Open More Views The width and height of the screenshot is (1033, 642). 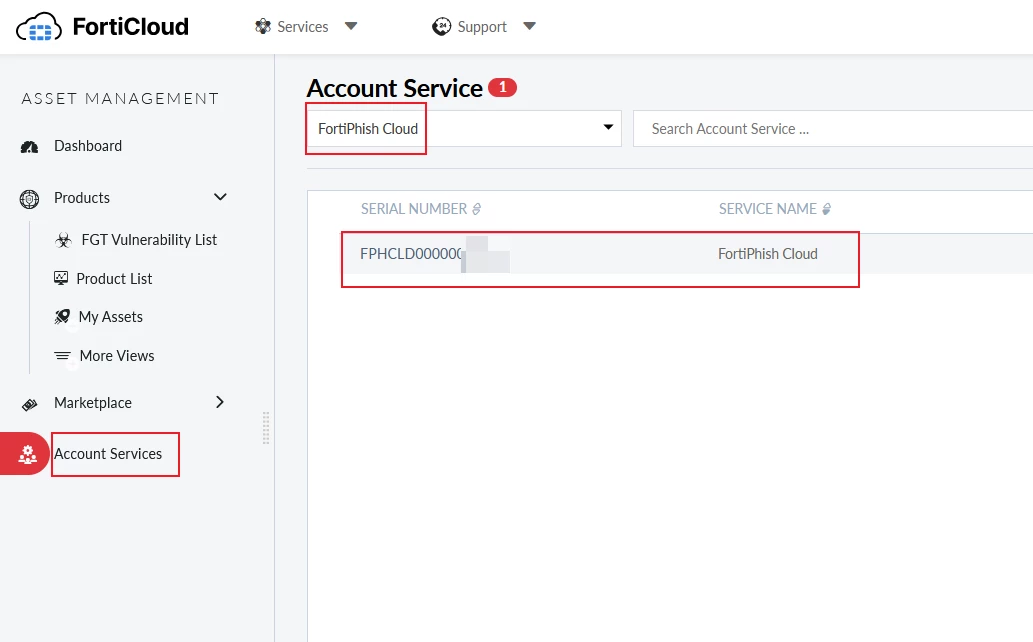pyautogui.click(x=117, y=356)
